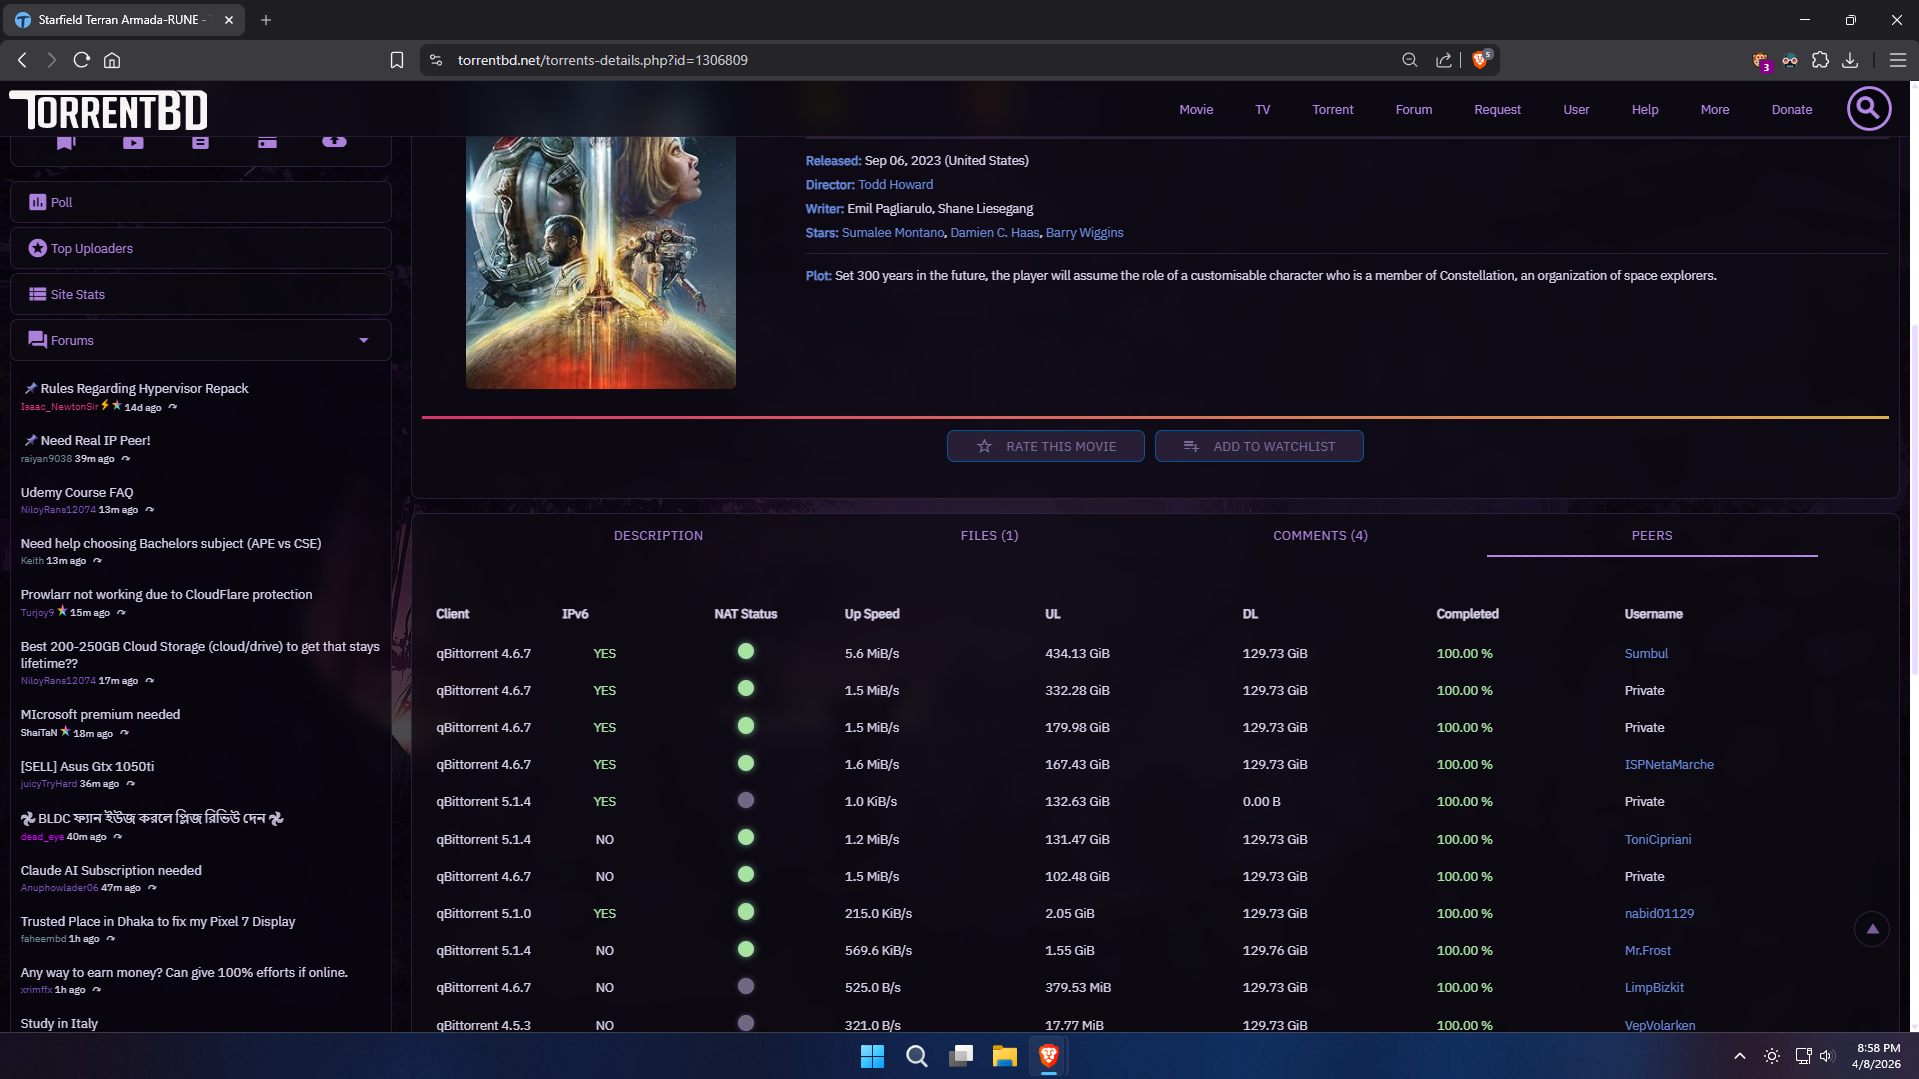Click Up Speed column header
1919x1079 pixels.
tap(872, 614)
